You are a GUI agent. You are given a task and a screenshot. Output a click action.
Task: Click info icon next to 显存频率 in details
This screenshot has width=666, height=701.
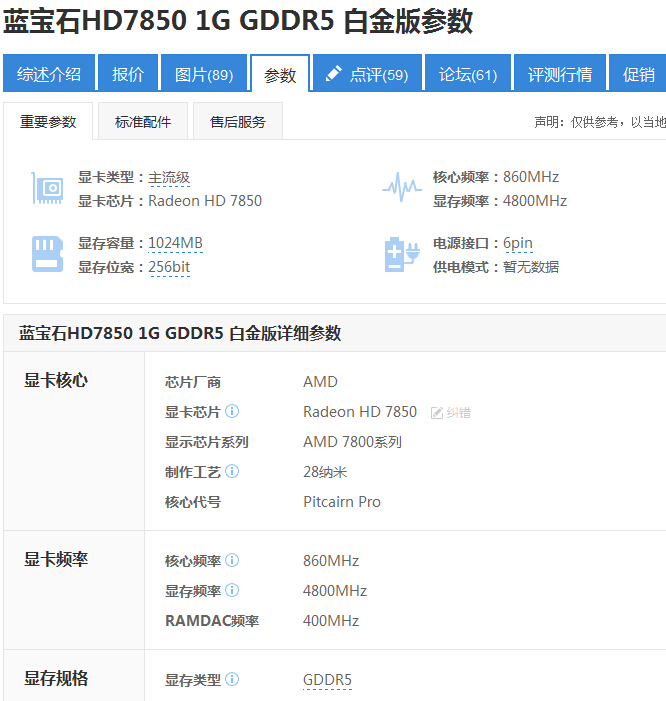click(232, 590)
